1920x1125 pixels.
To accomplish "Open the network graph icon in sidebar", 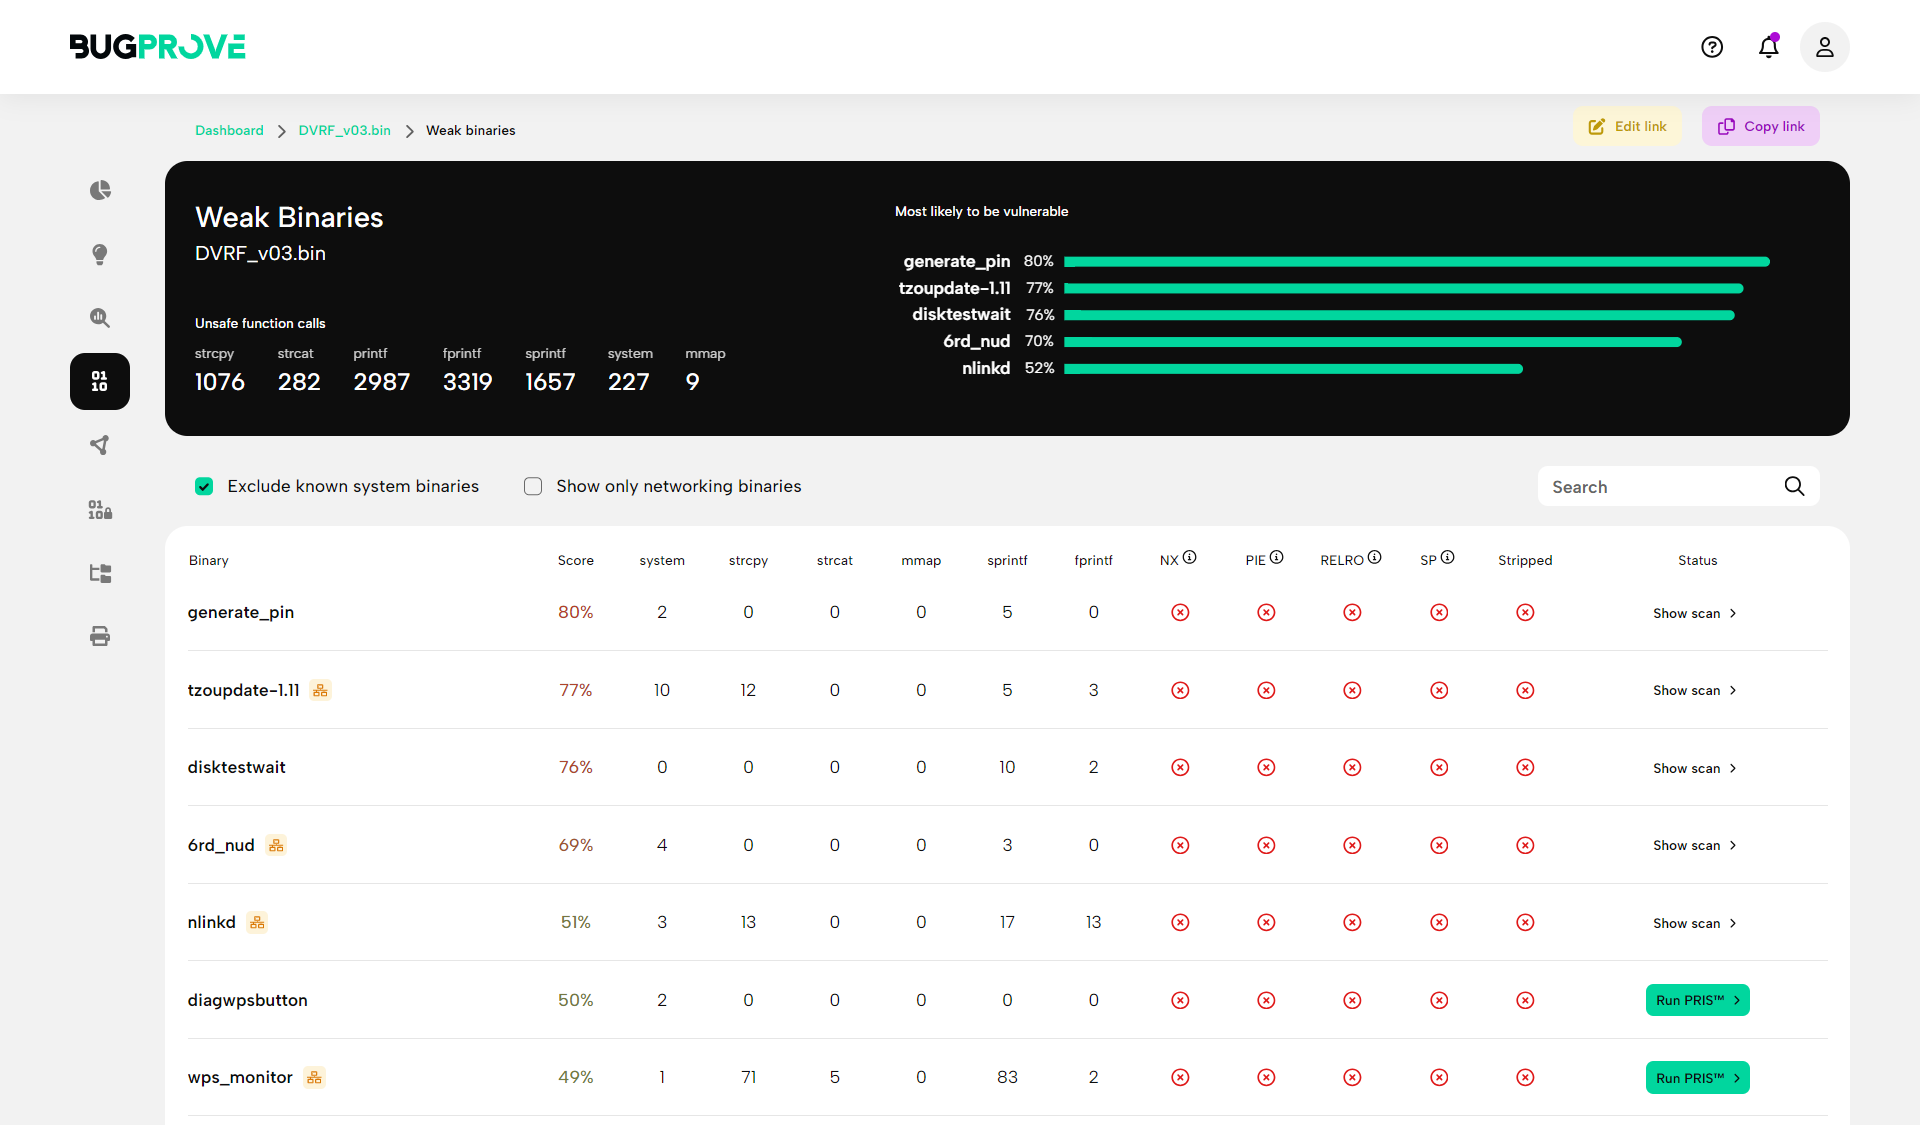I will (x=100, y=445).
